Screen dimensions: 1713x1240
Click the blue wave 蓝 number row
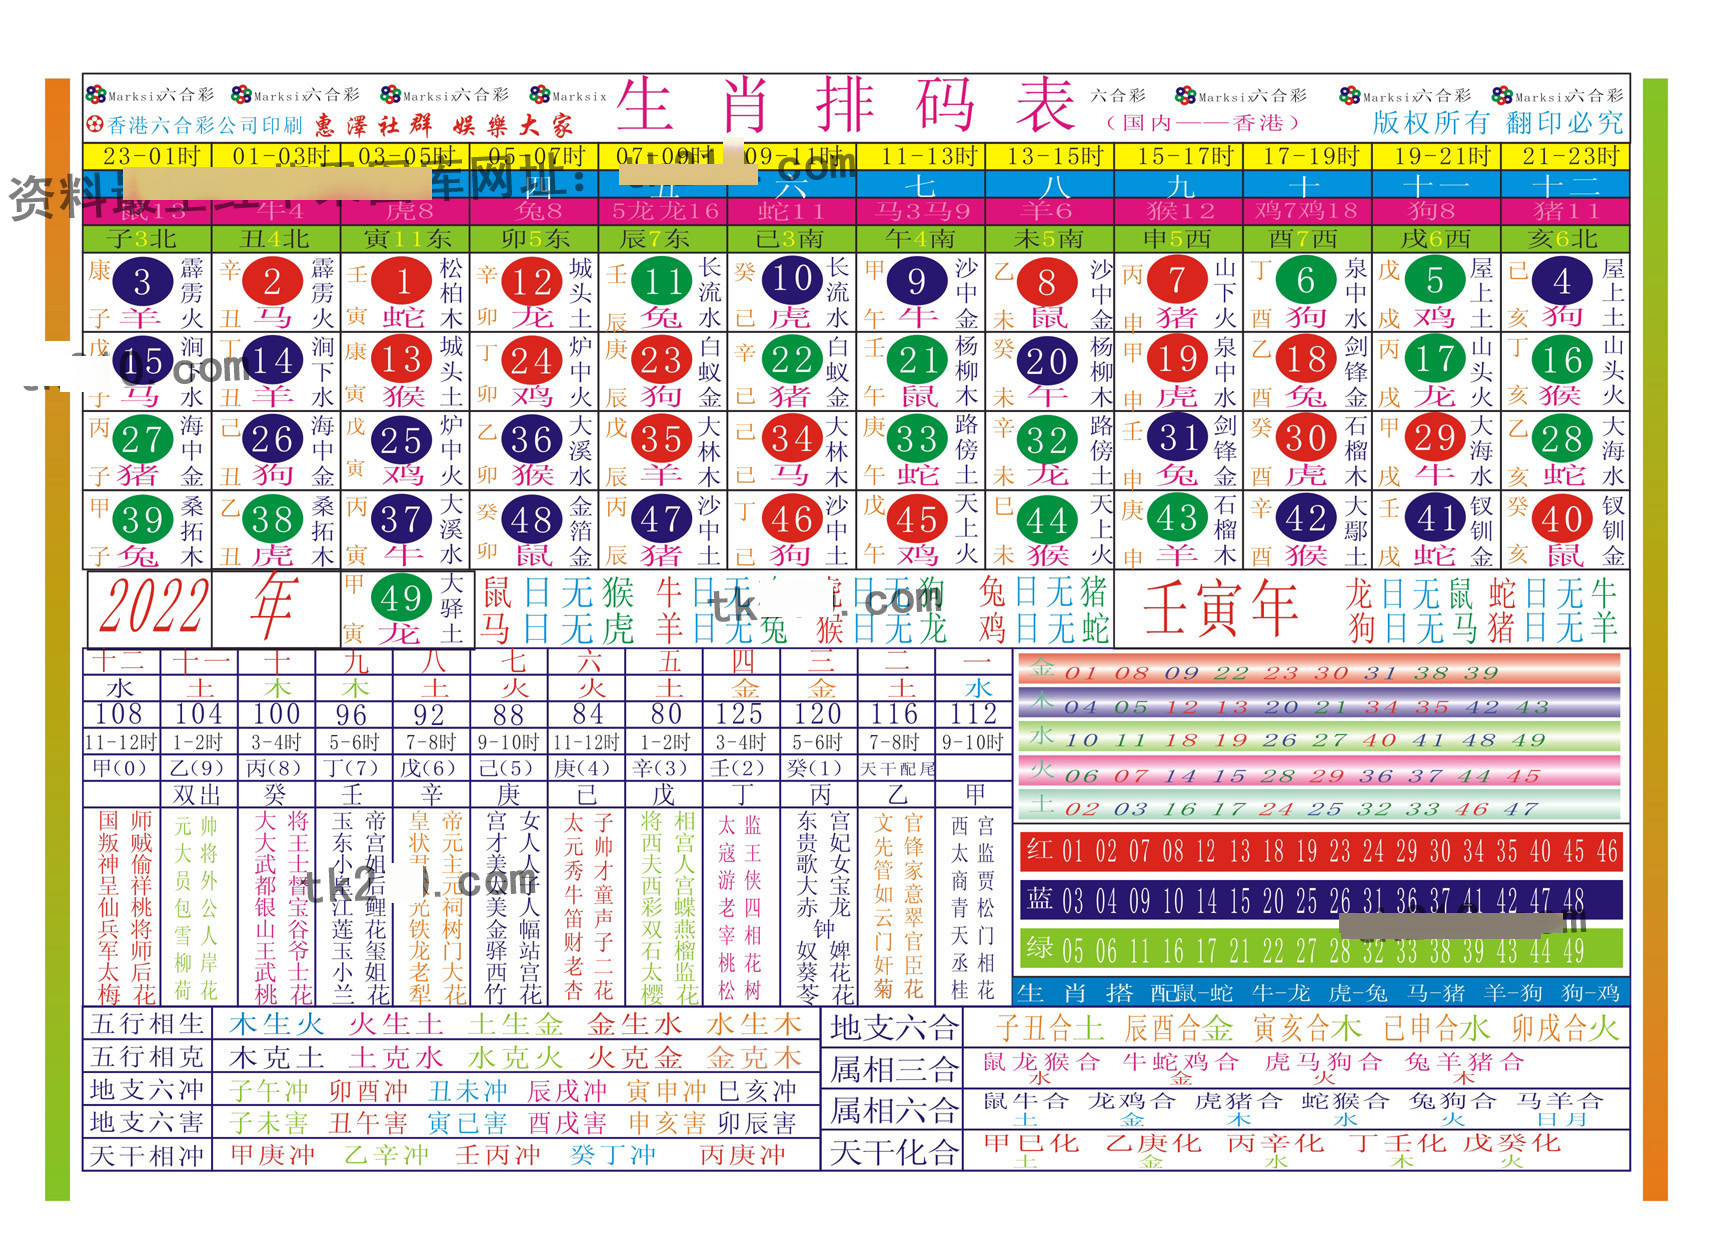pos(1320,900)
